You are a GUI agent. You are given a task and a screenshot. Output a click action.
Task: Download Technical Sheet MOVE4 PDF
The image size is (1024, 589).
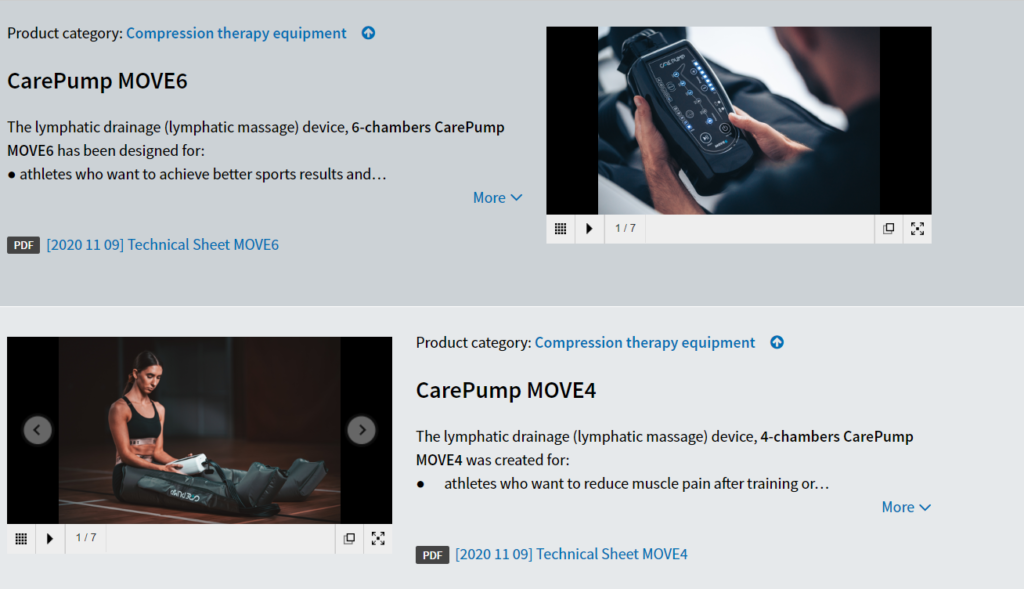571,554
